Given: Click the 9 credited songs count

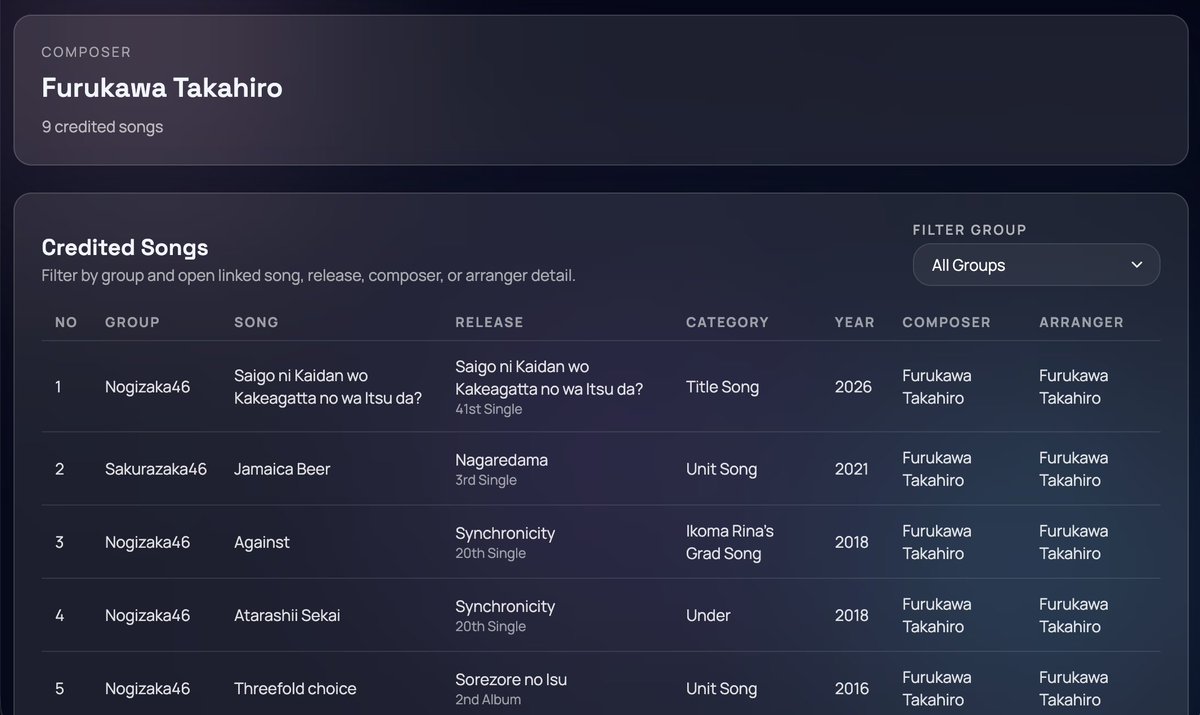Looking at the screenshot, I should click(102, 127).
